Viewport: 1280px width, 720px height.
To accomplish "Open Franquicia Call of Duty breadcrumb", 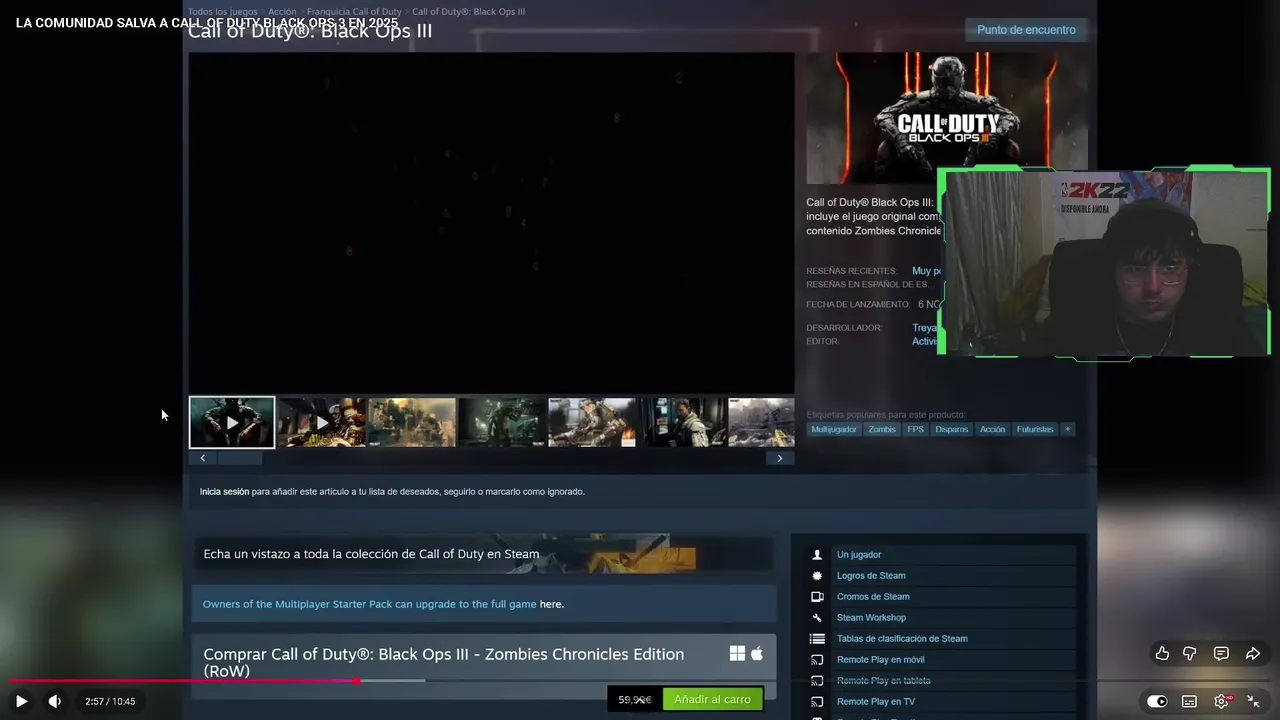I will (x=354, y=12).
